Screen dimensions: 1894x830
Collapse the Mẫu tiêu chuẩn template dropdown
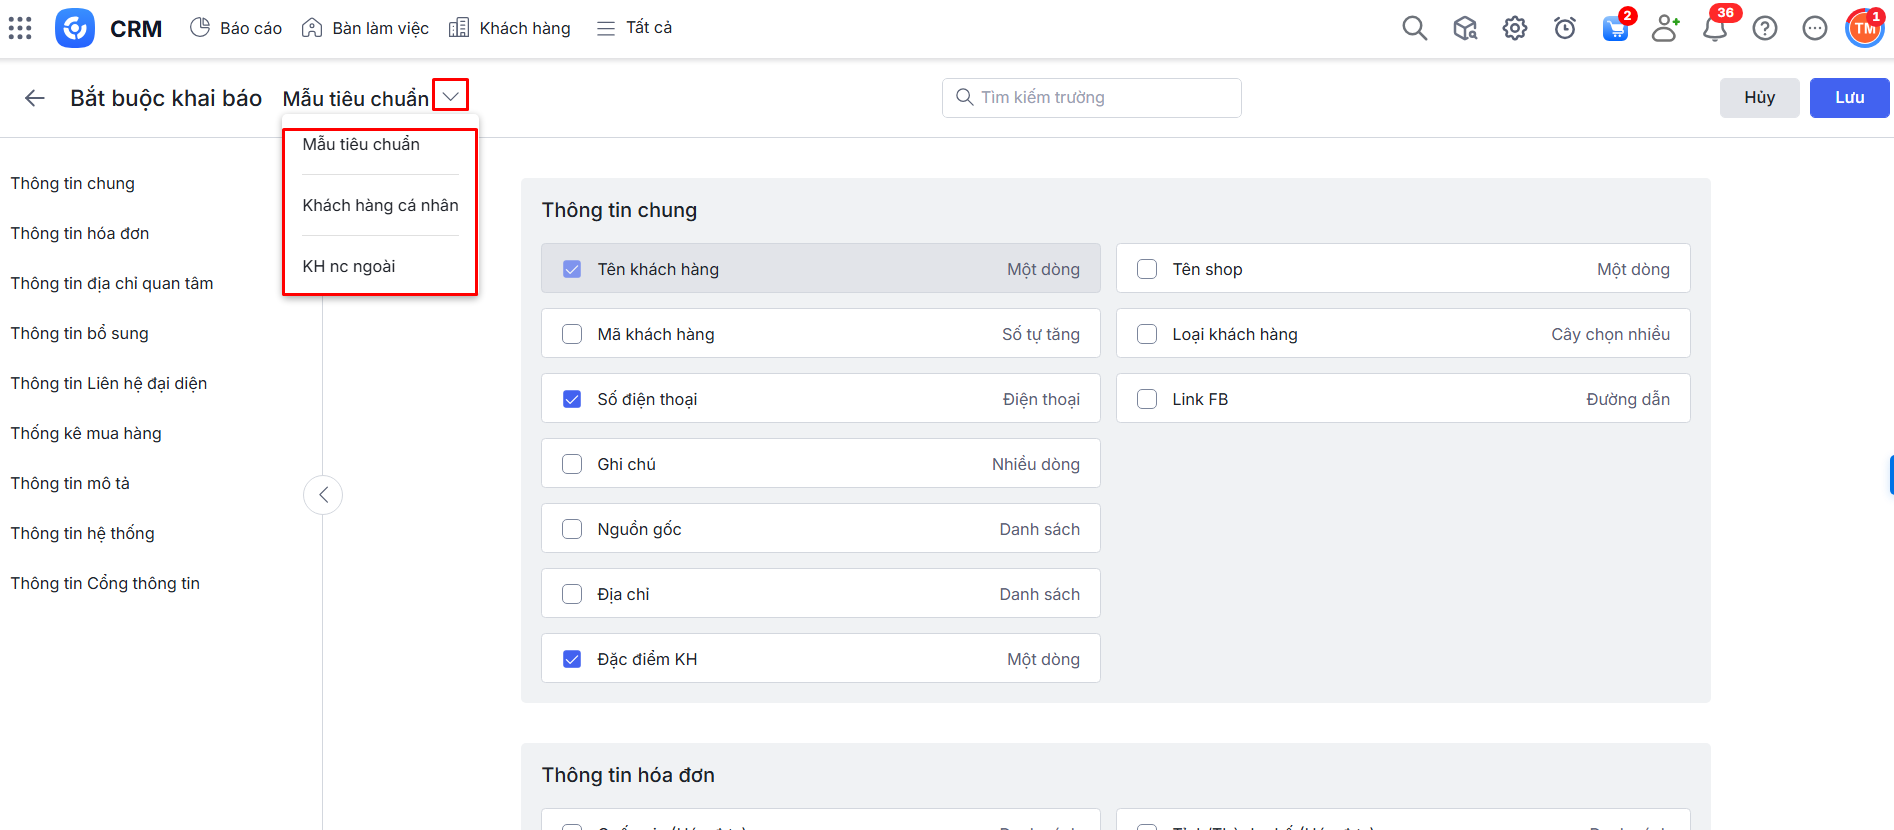(x=451, y=96)
